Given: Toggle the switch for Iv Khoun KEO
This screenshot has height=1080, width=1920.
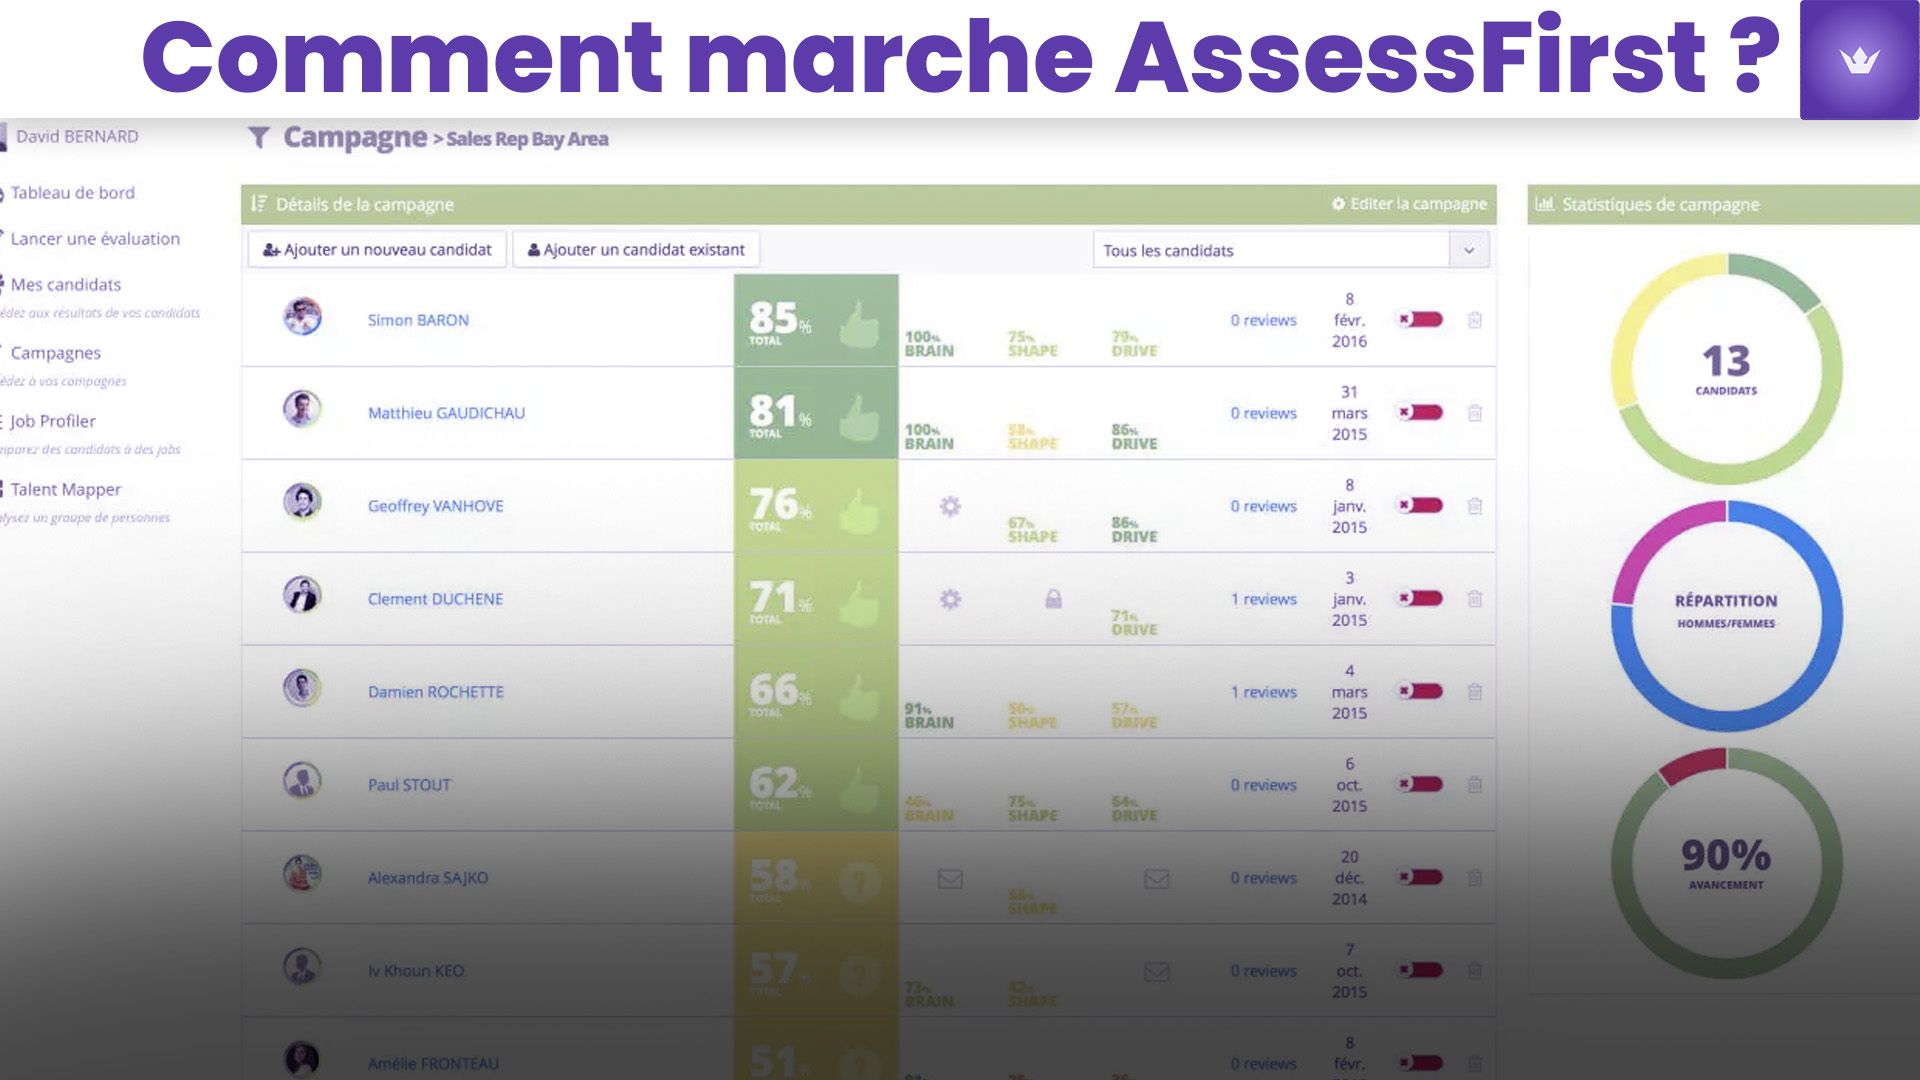Looking at the screenshot, I should click(1420, 970).
